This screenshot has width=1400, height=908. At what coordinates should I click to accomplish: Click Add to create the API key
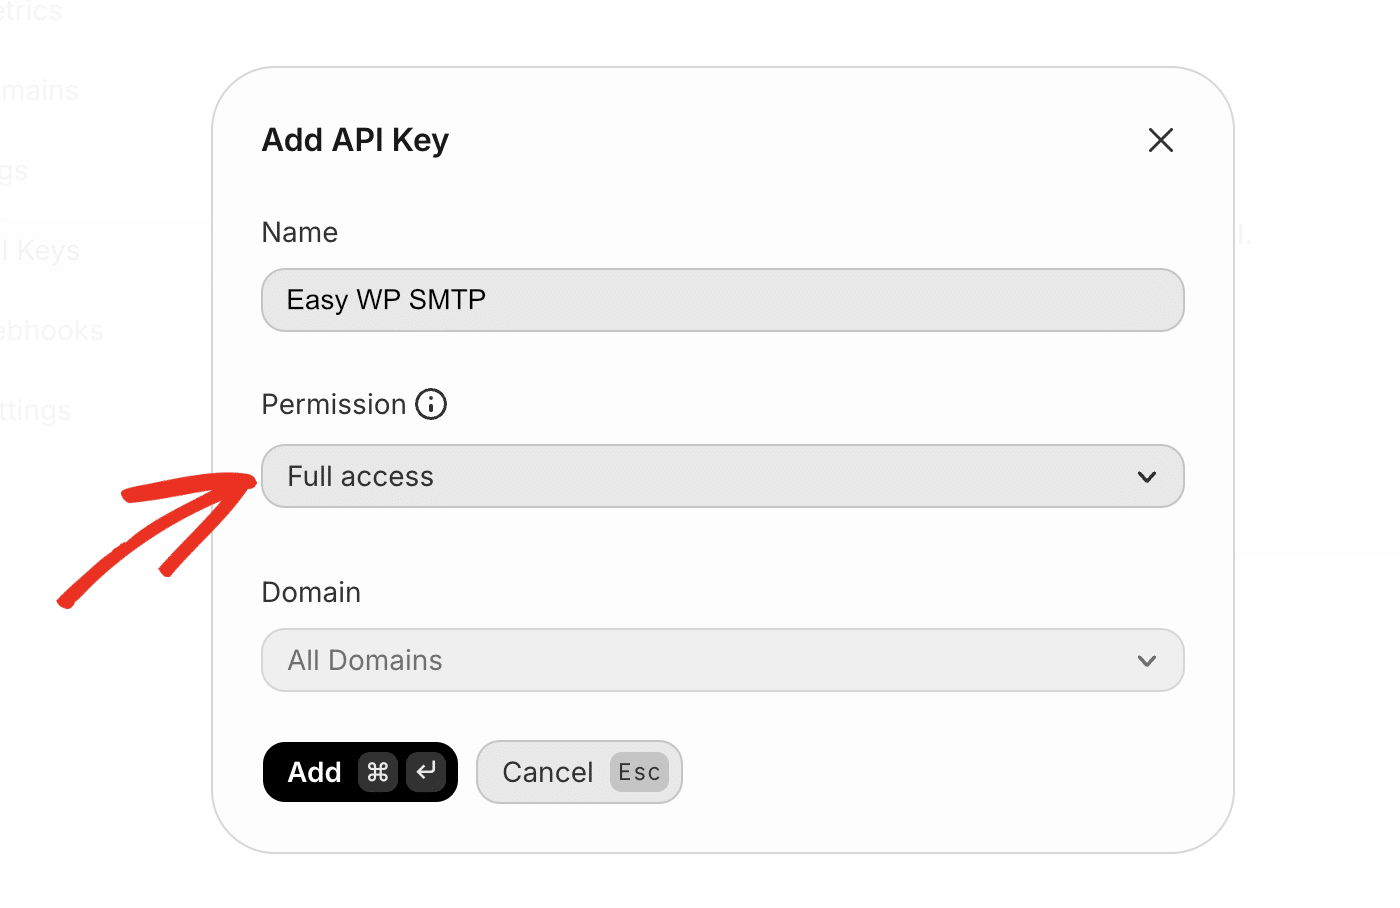tap(315, 772)
